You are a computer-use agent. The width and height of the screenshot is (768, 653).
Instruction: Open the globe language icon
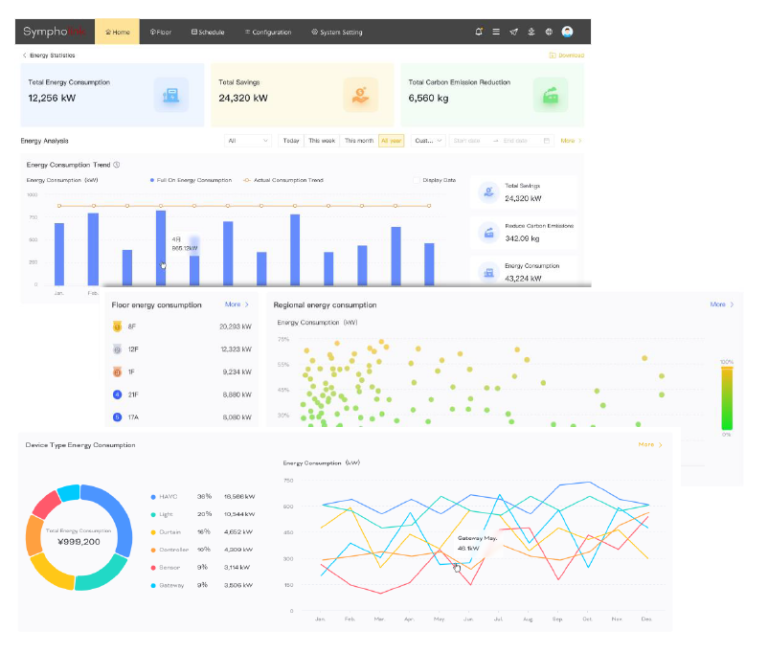(x=549, y=32)
